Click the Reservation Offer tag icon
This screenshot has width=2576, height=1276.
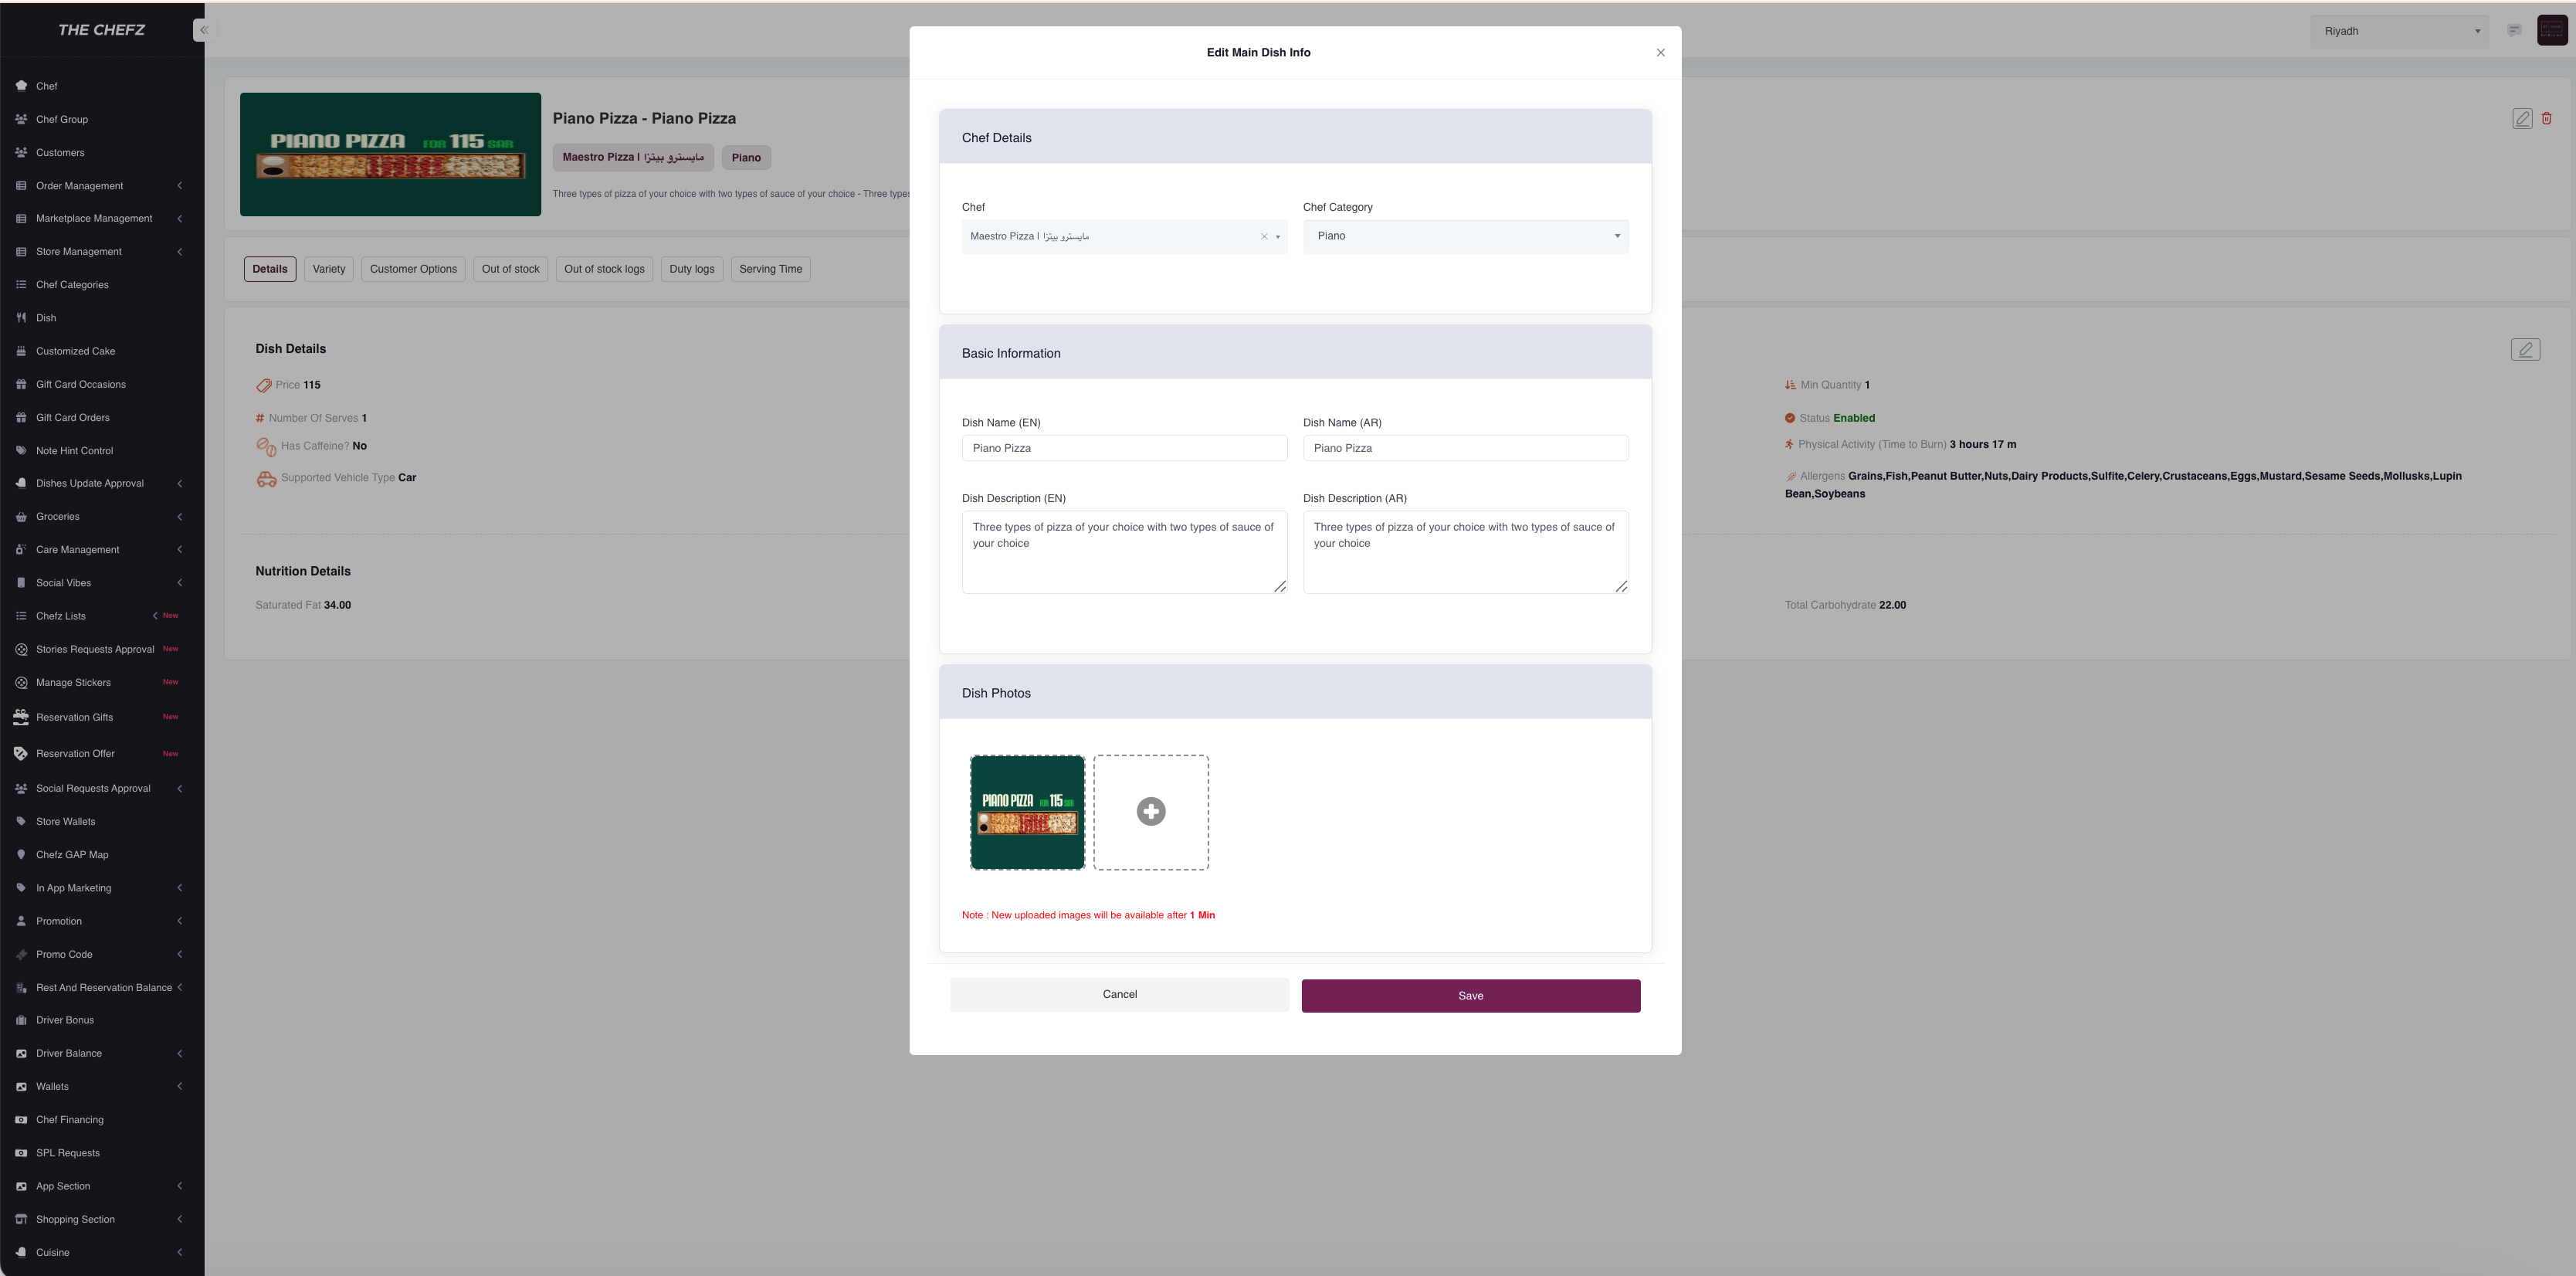coord(21,753)
